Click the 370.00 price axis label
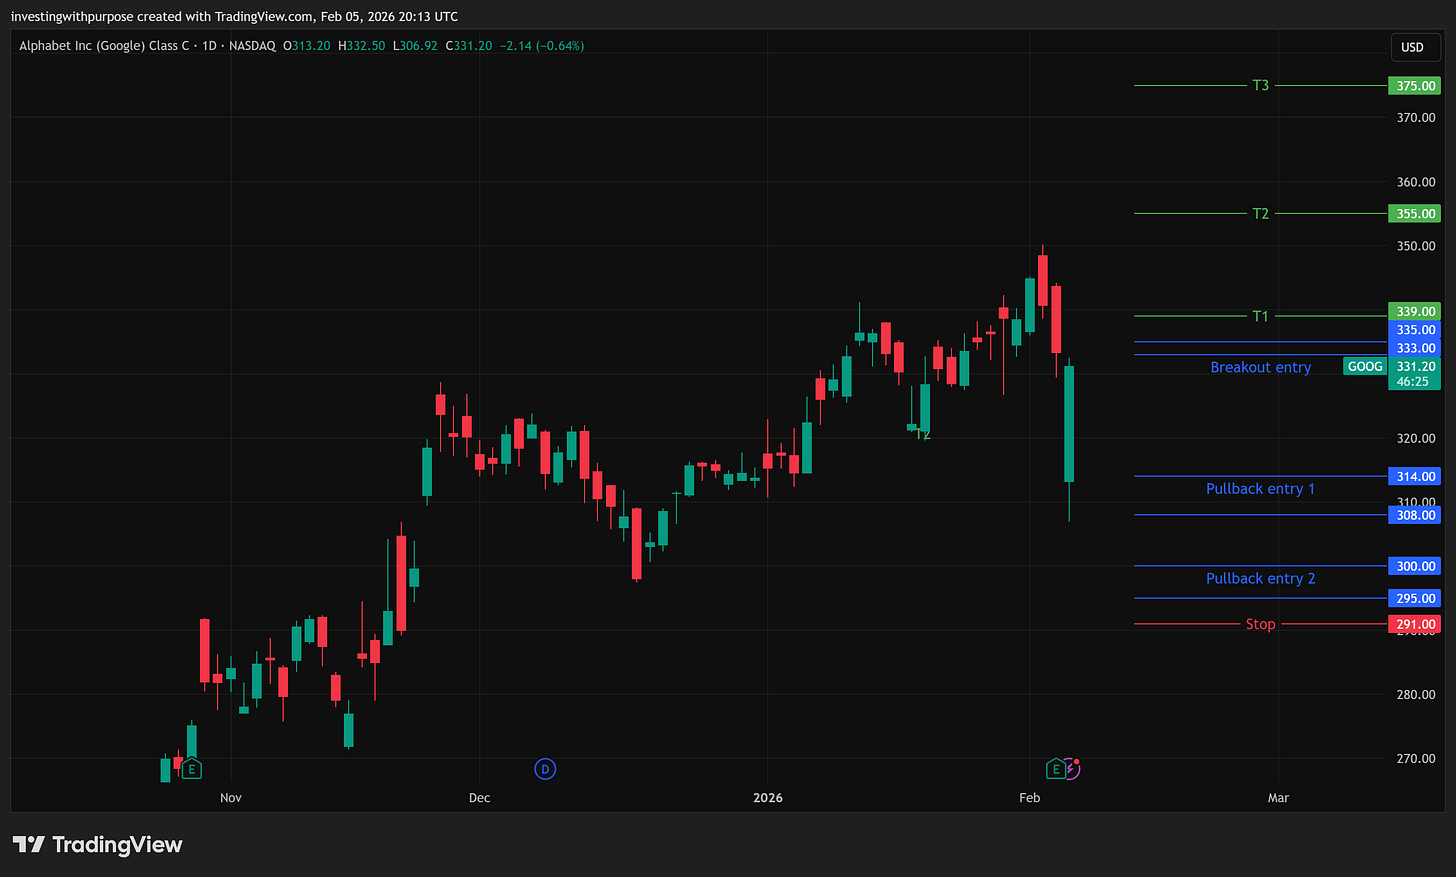1456x877 pixels. (x=1416, y=118)
